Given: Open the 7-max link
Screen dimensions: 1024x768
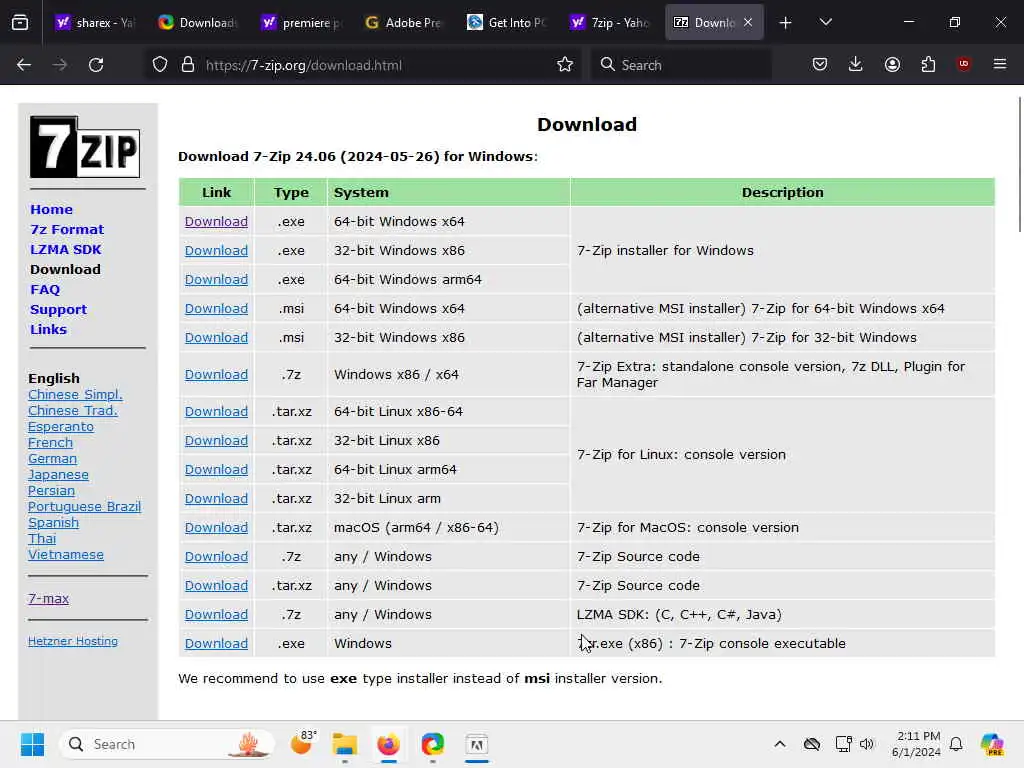Looking at the screenshot, I should [x=48, y=598].
